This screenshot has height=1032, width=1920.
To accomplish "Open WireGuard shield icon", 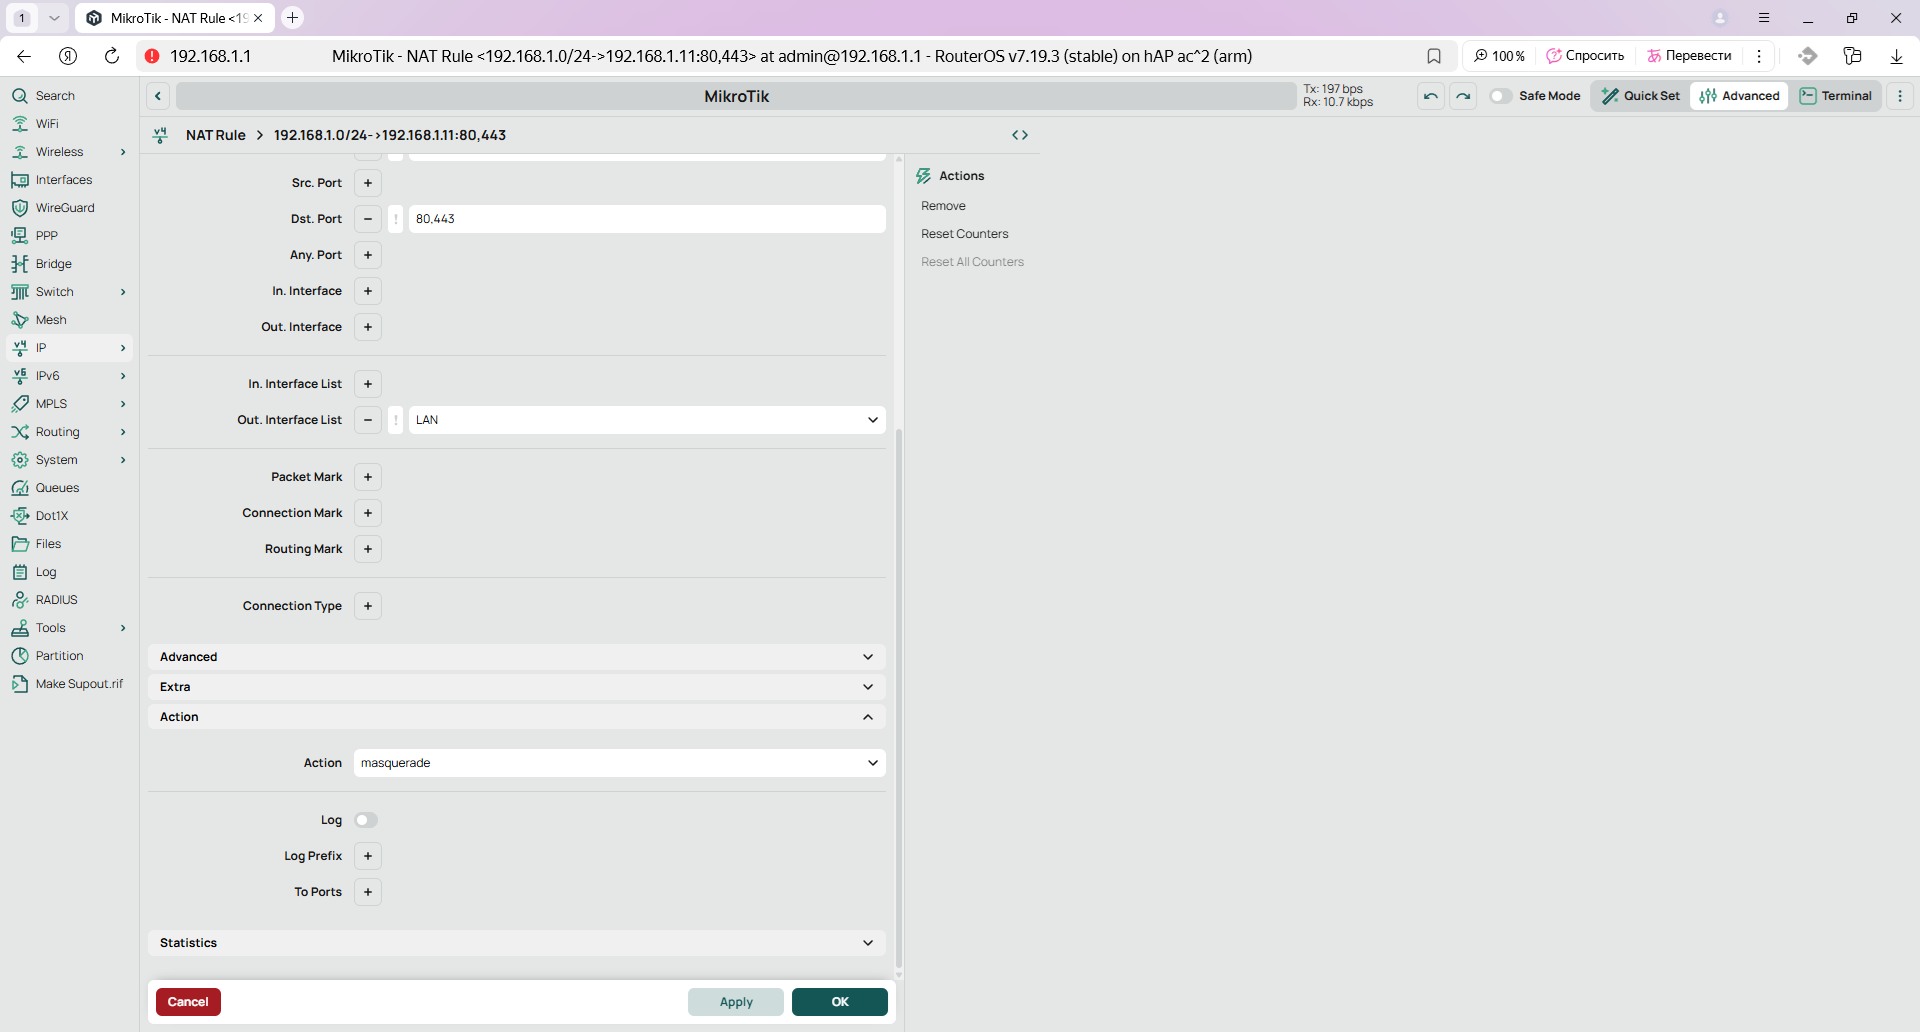I will pos(19,208).
